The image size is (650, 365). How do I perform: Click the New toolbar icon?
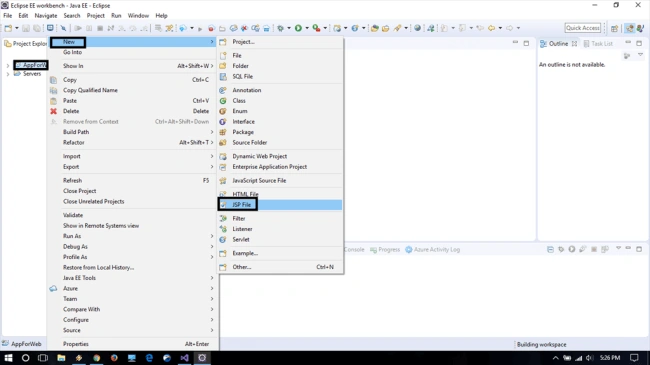coord(8,28)
